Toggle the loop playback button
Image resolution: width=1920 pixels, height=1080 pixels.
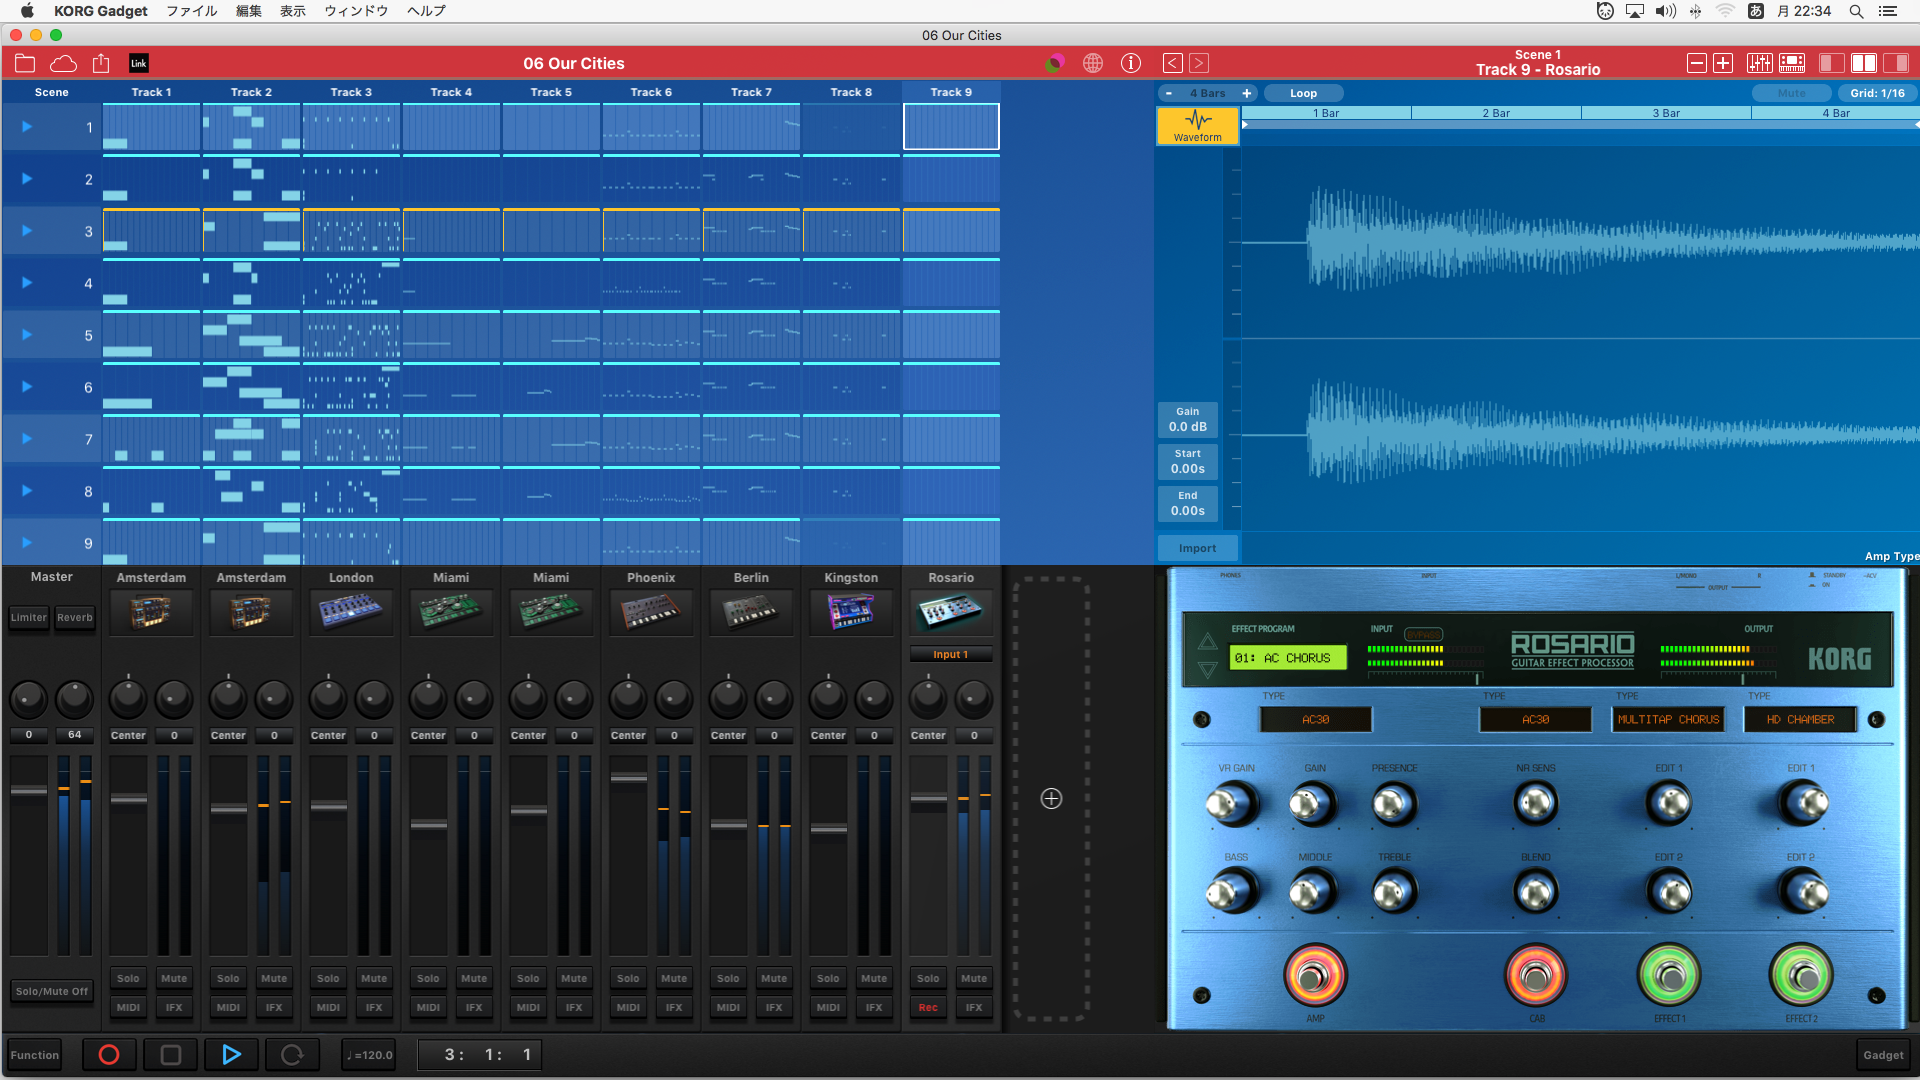(292, 1054)
